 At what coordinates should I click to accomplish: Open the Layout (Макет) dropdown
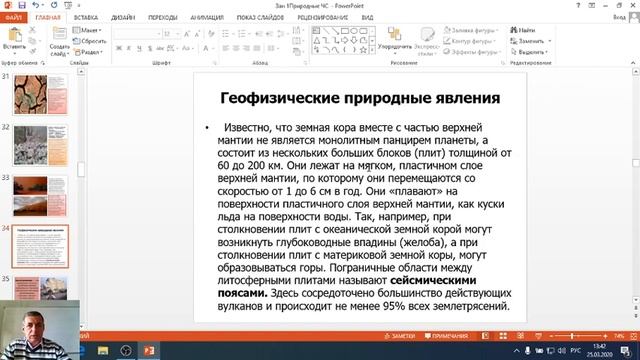[87, 30]
